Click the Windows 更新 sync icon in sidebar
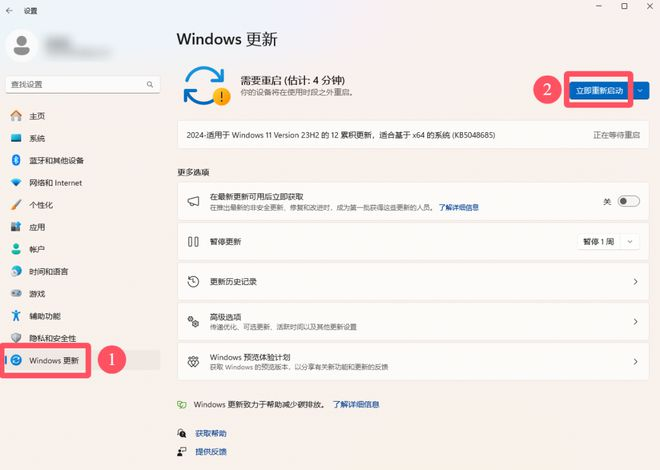The width and height of the screenshot is (660, 470). click(16, 360)
